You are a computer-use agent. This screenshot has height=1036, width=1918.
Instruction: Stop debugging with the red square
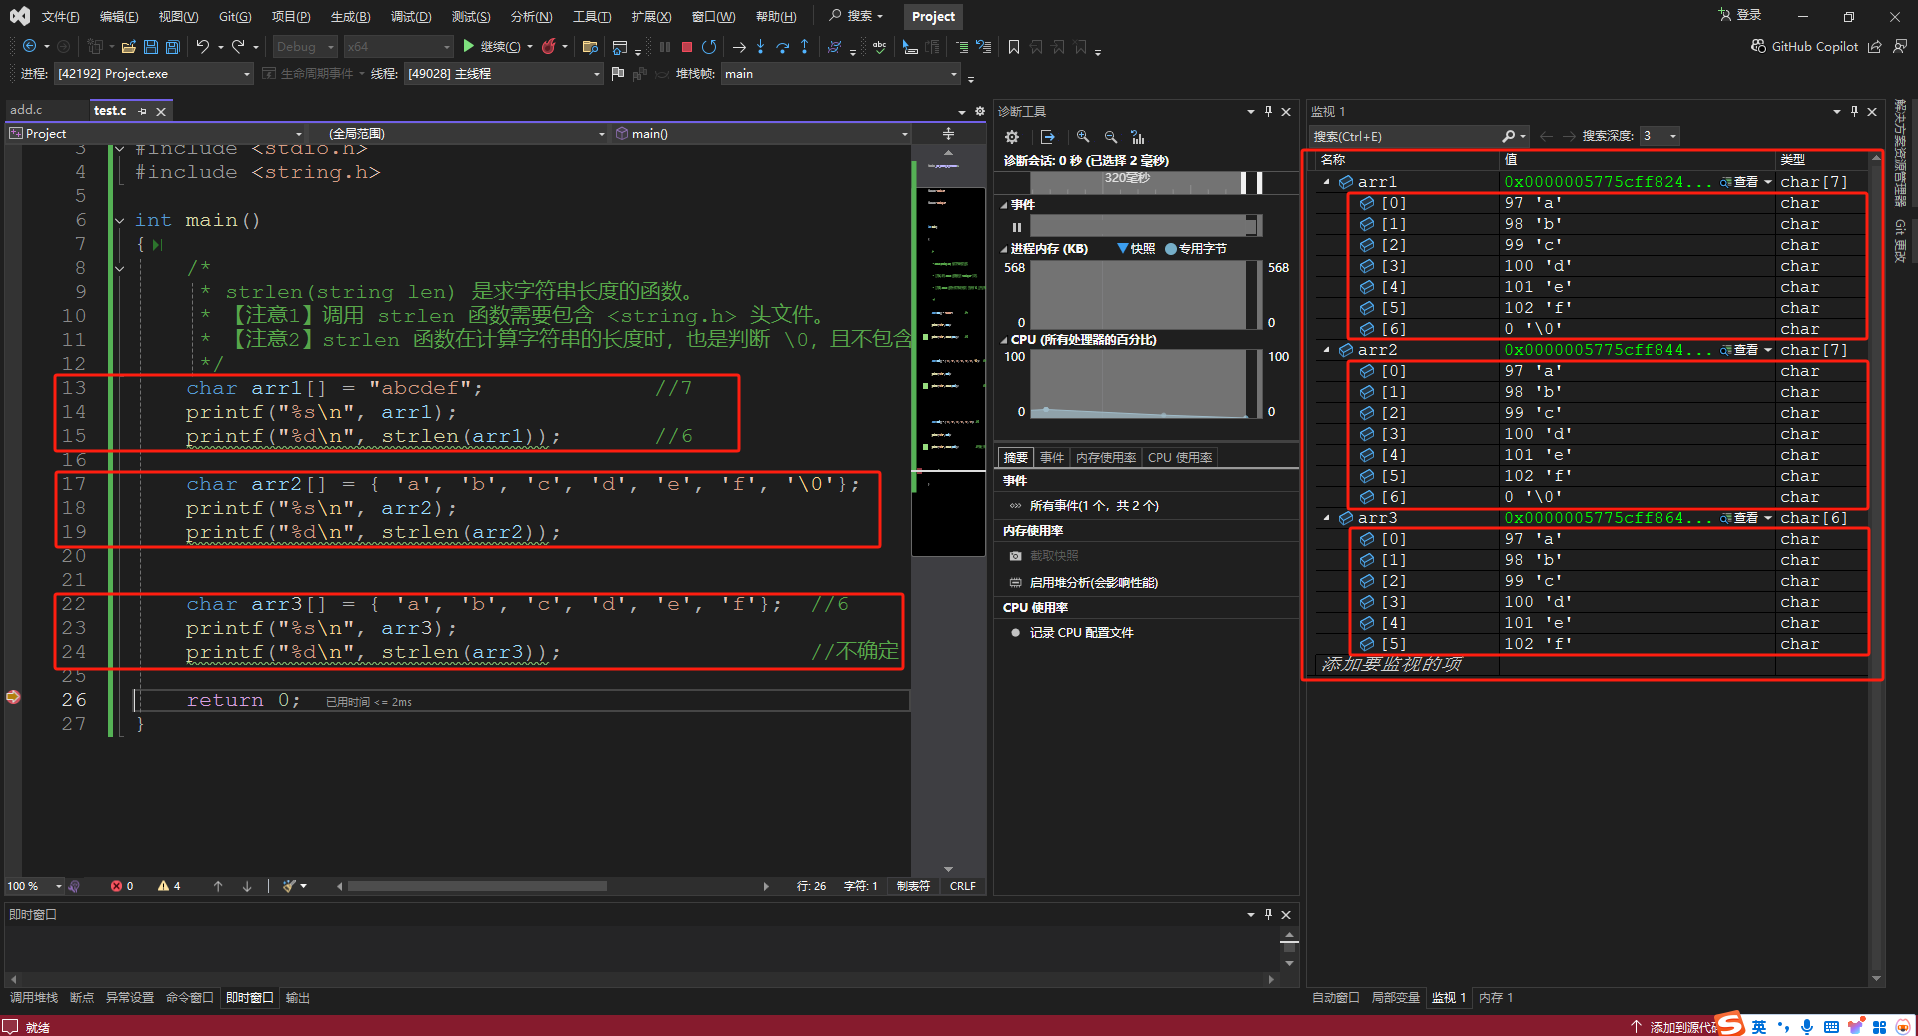click(x=687, y=47)
